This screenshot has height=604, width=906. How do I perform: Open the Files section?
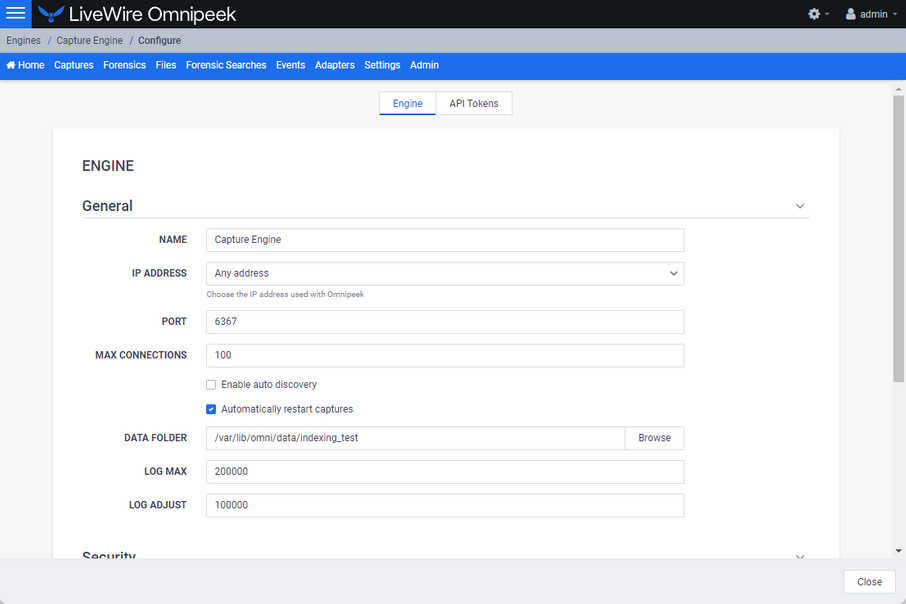coord(166,65)
